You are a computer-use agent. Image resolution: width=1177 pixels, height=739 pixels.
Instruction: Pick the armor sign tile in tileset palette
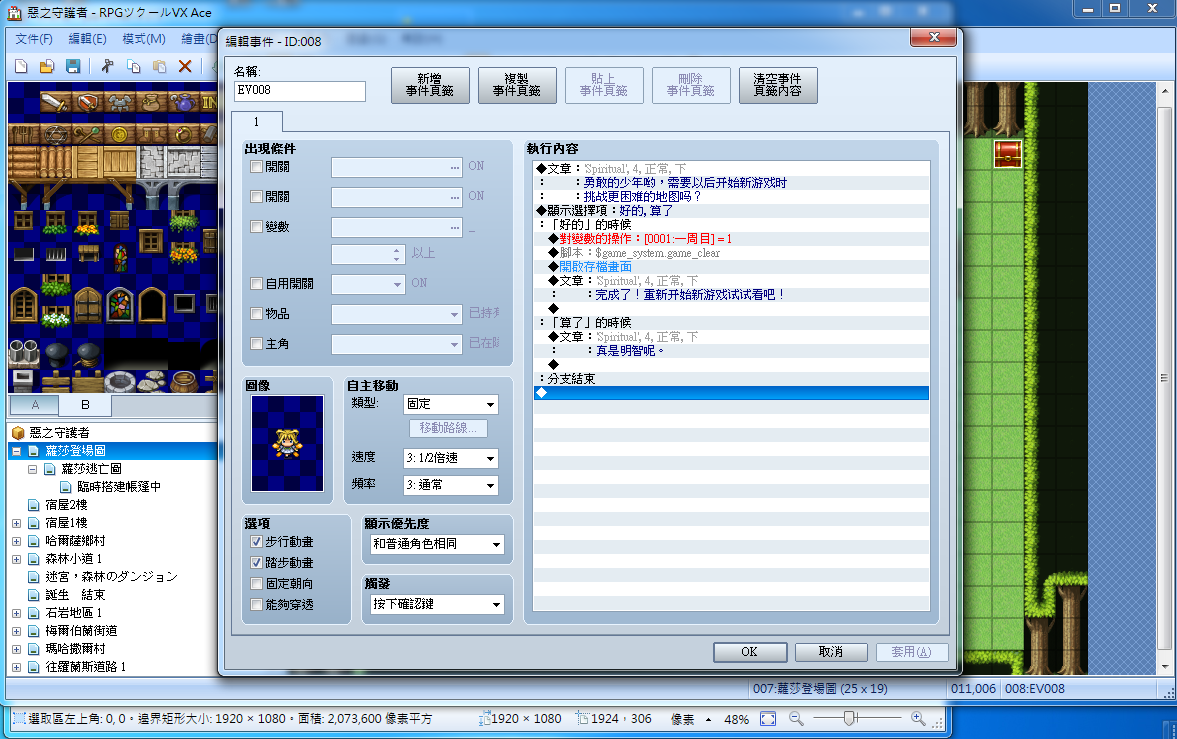pyautogui.click(x=120, y=101)
